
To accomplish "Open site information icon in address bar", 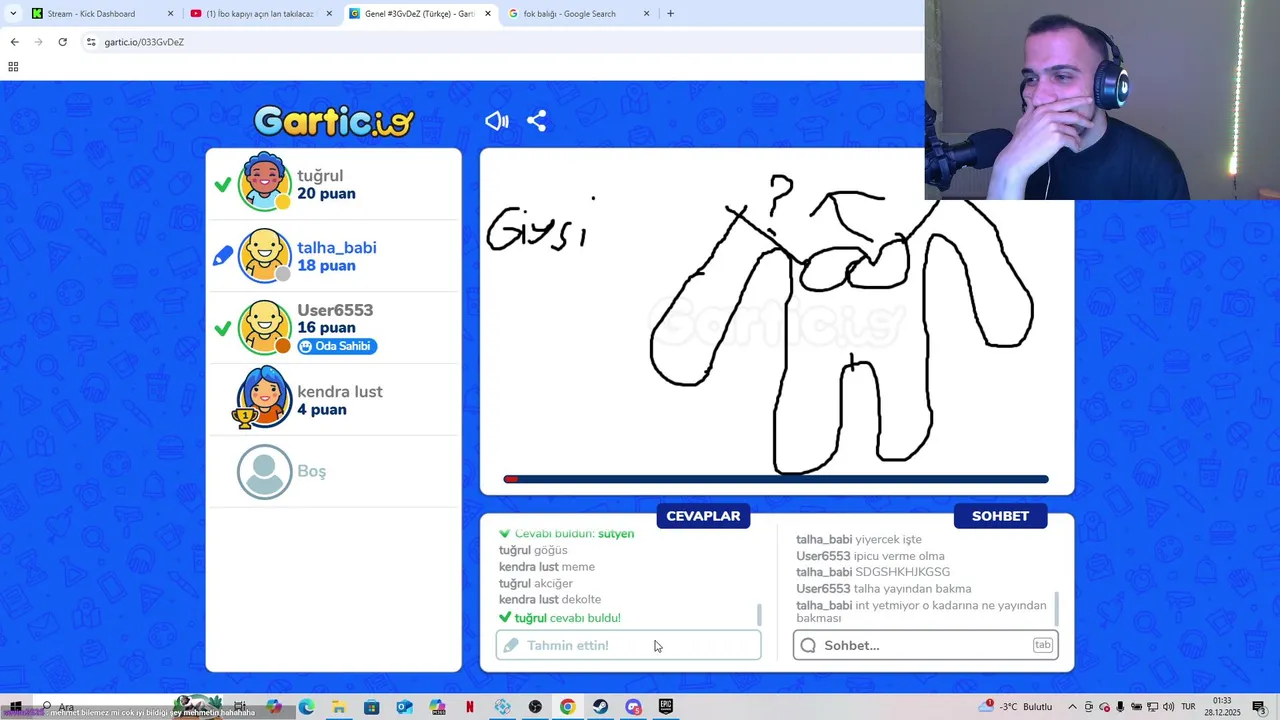I will tap(91, 42).
